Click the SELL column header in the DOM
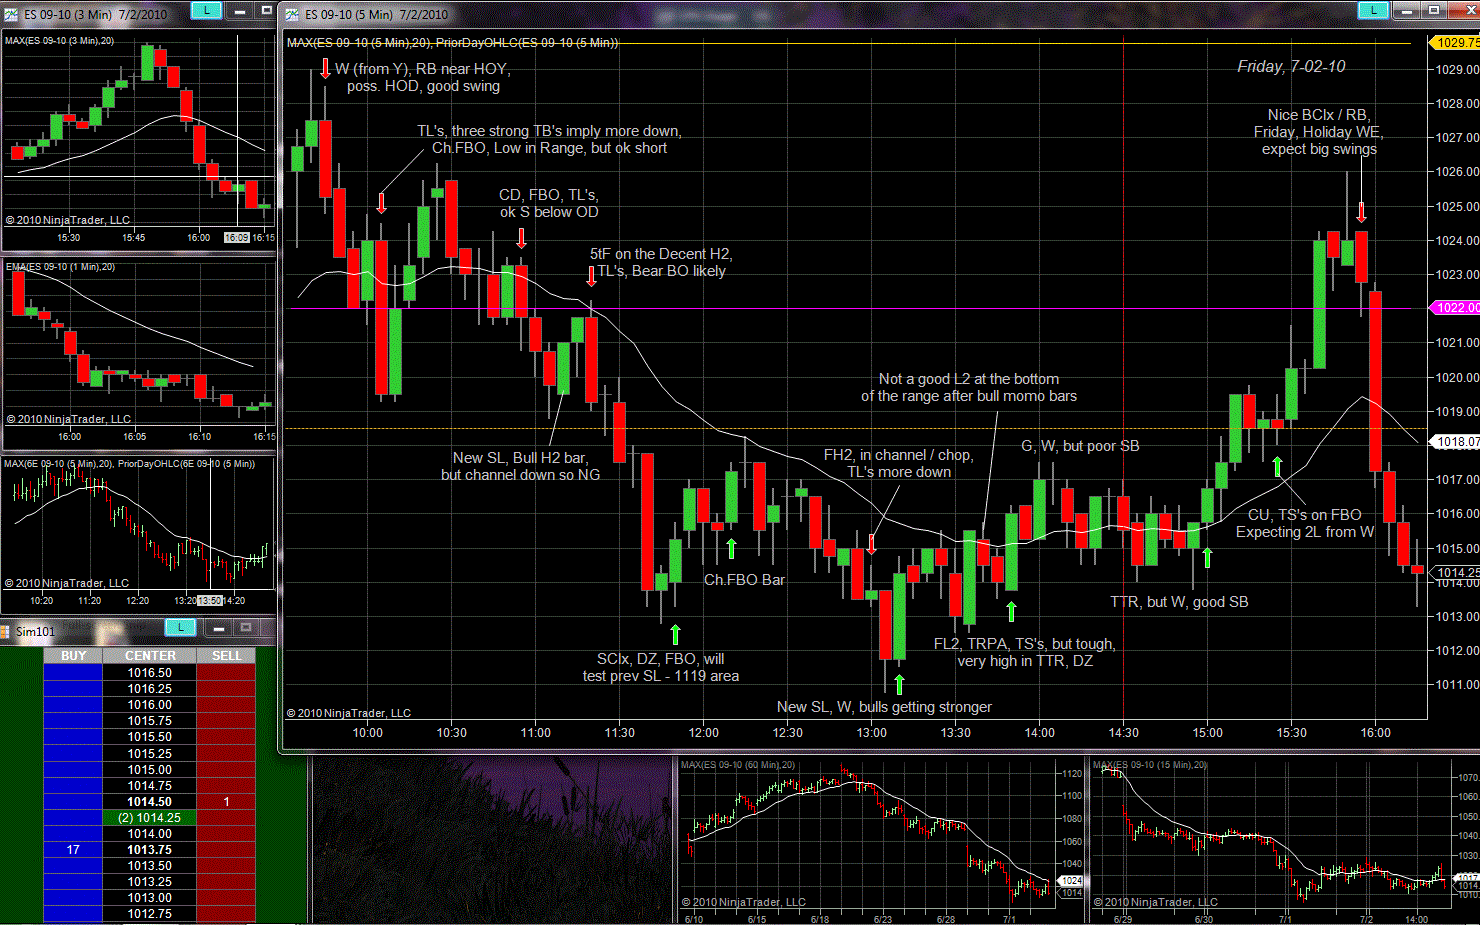 pos(226,656)
